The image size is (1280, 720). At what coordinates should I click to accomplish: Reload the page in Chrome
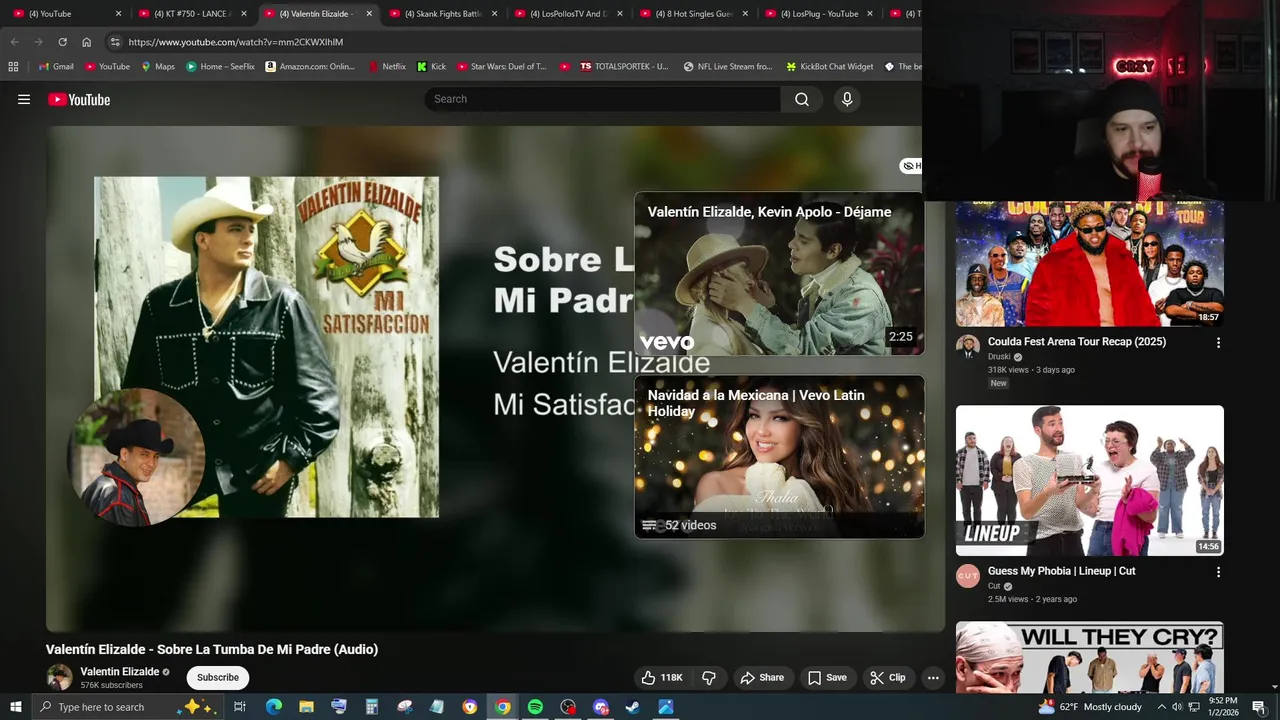(62, 42)
